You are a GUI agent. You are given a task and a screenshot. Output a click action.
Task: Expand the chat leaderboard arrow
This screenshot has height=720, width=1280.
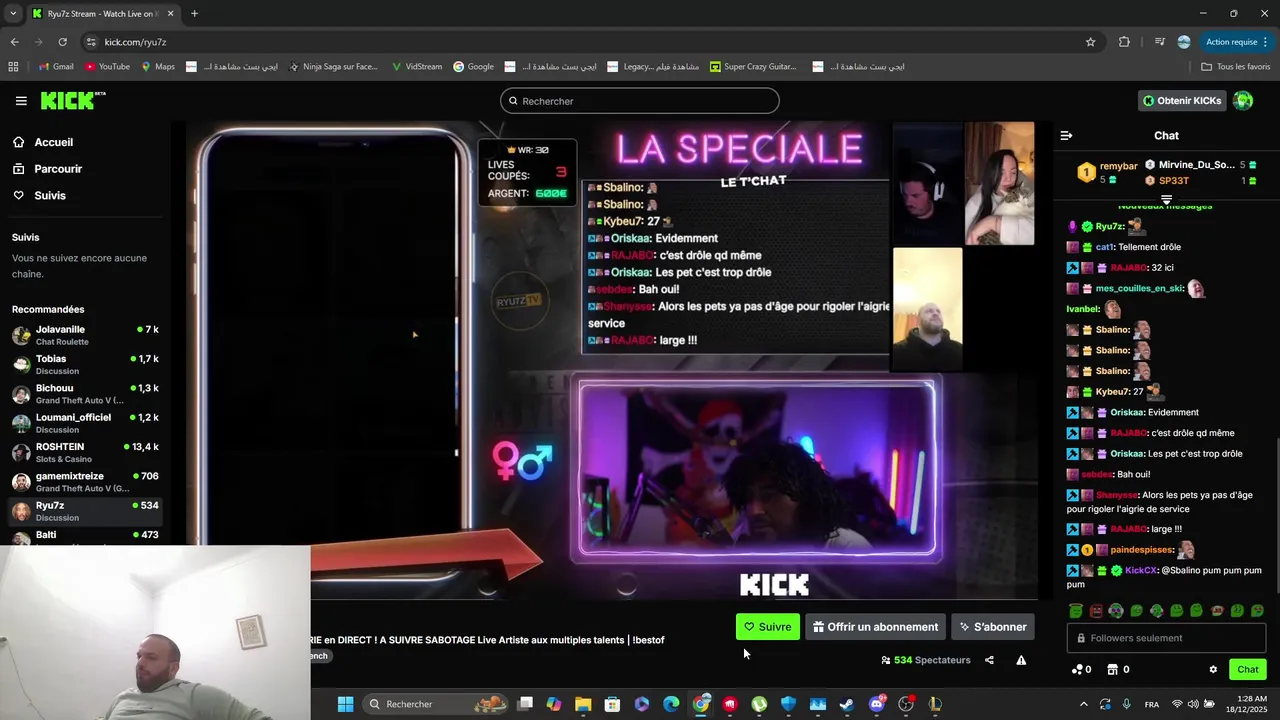pos(1166,199)
